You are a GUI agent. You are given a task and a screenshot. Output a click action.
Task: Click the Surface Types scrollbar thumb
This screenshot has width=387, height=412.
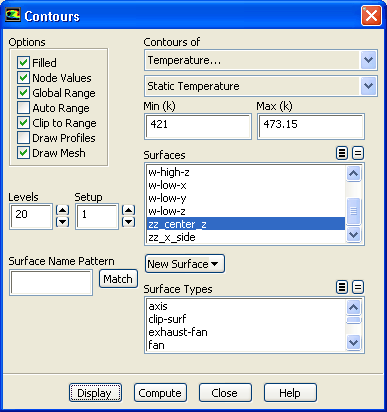click(x=353, y=320)
